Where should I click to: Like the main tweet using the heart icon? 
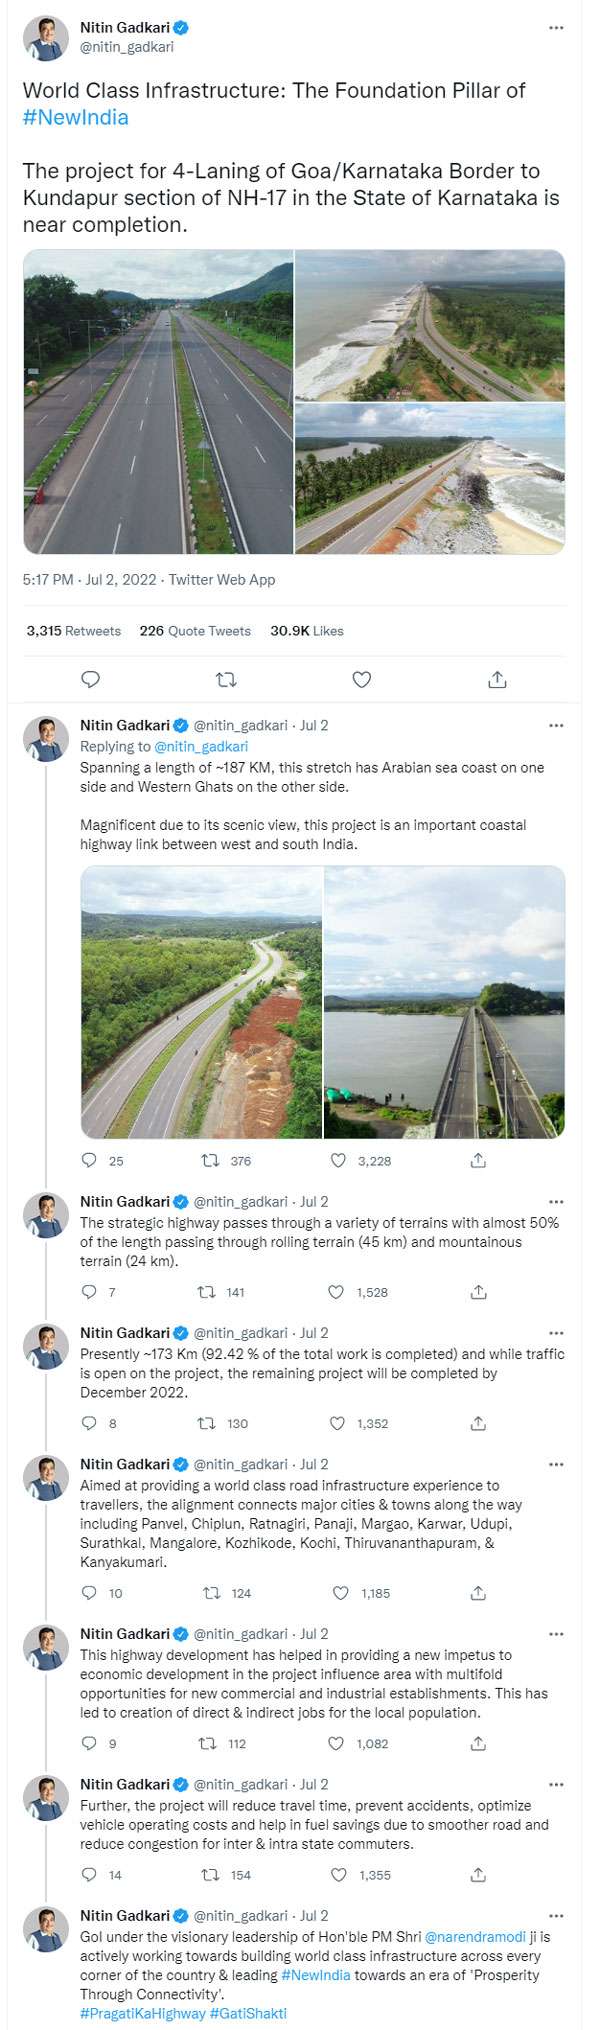[x=361, y=679]
